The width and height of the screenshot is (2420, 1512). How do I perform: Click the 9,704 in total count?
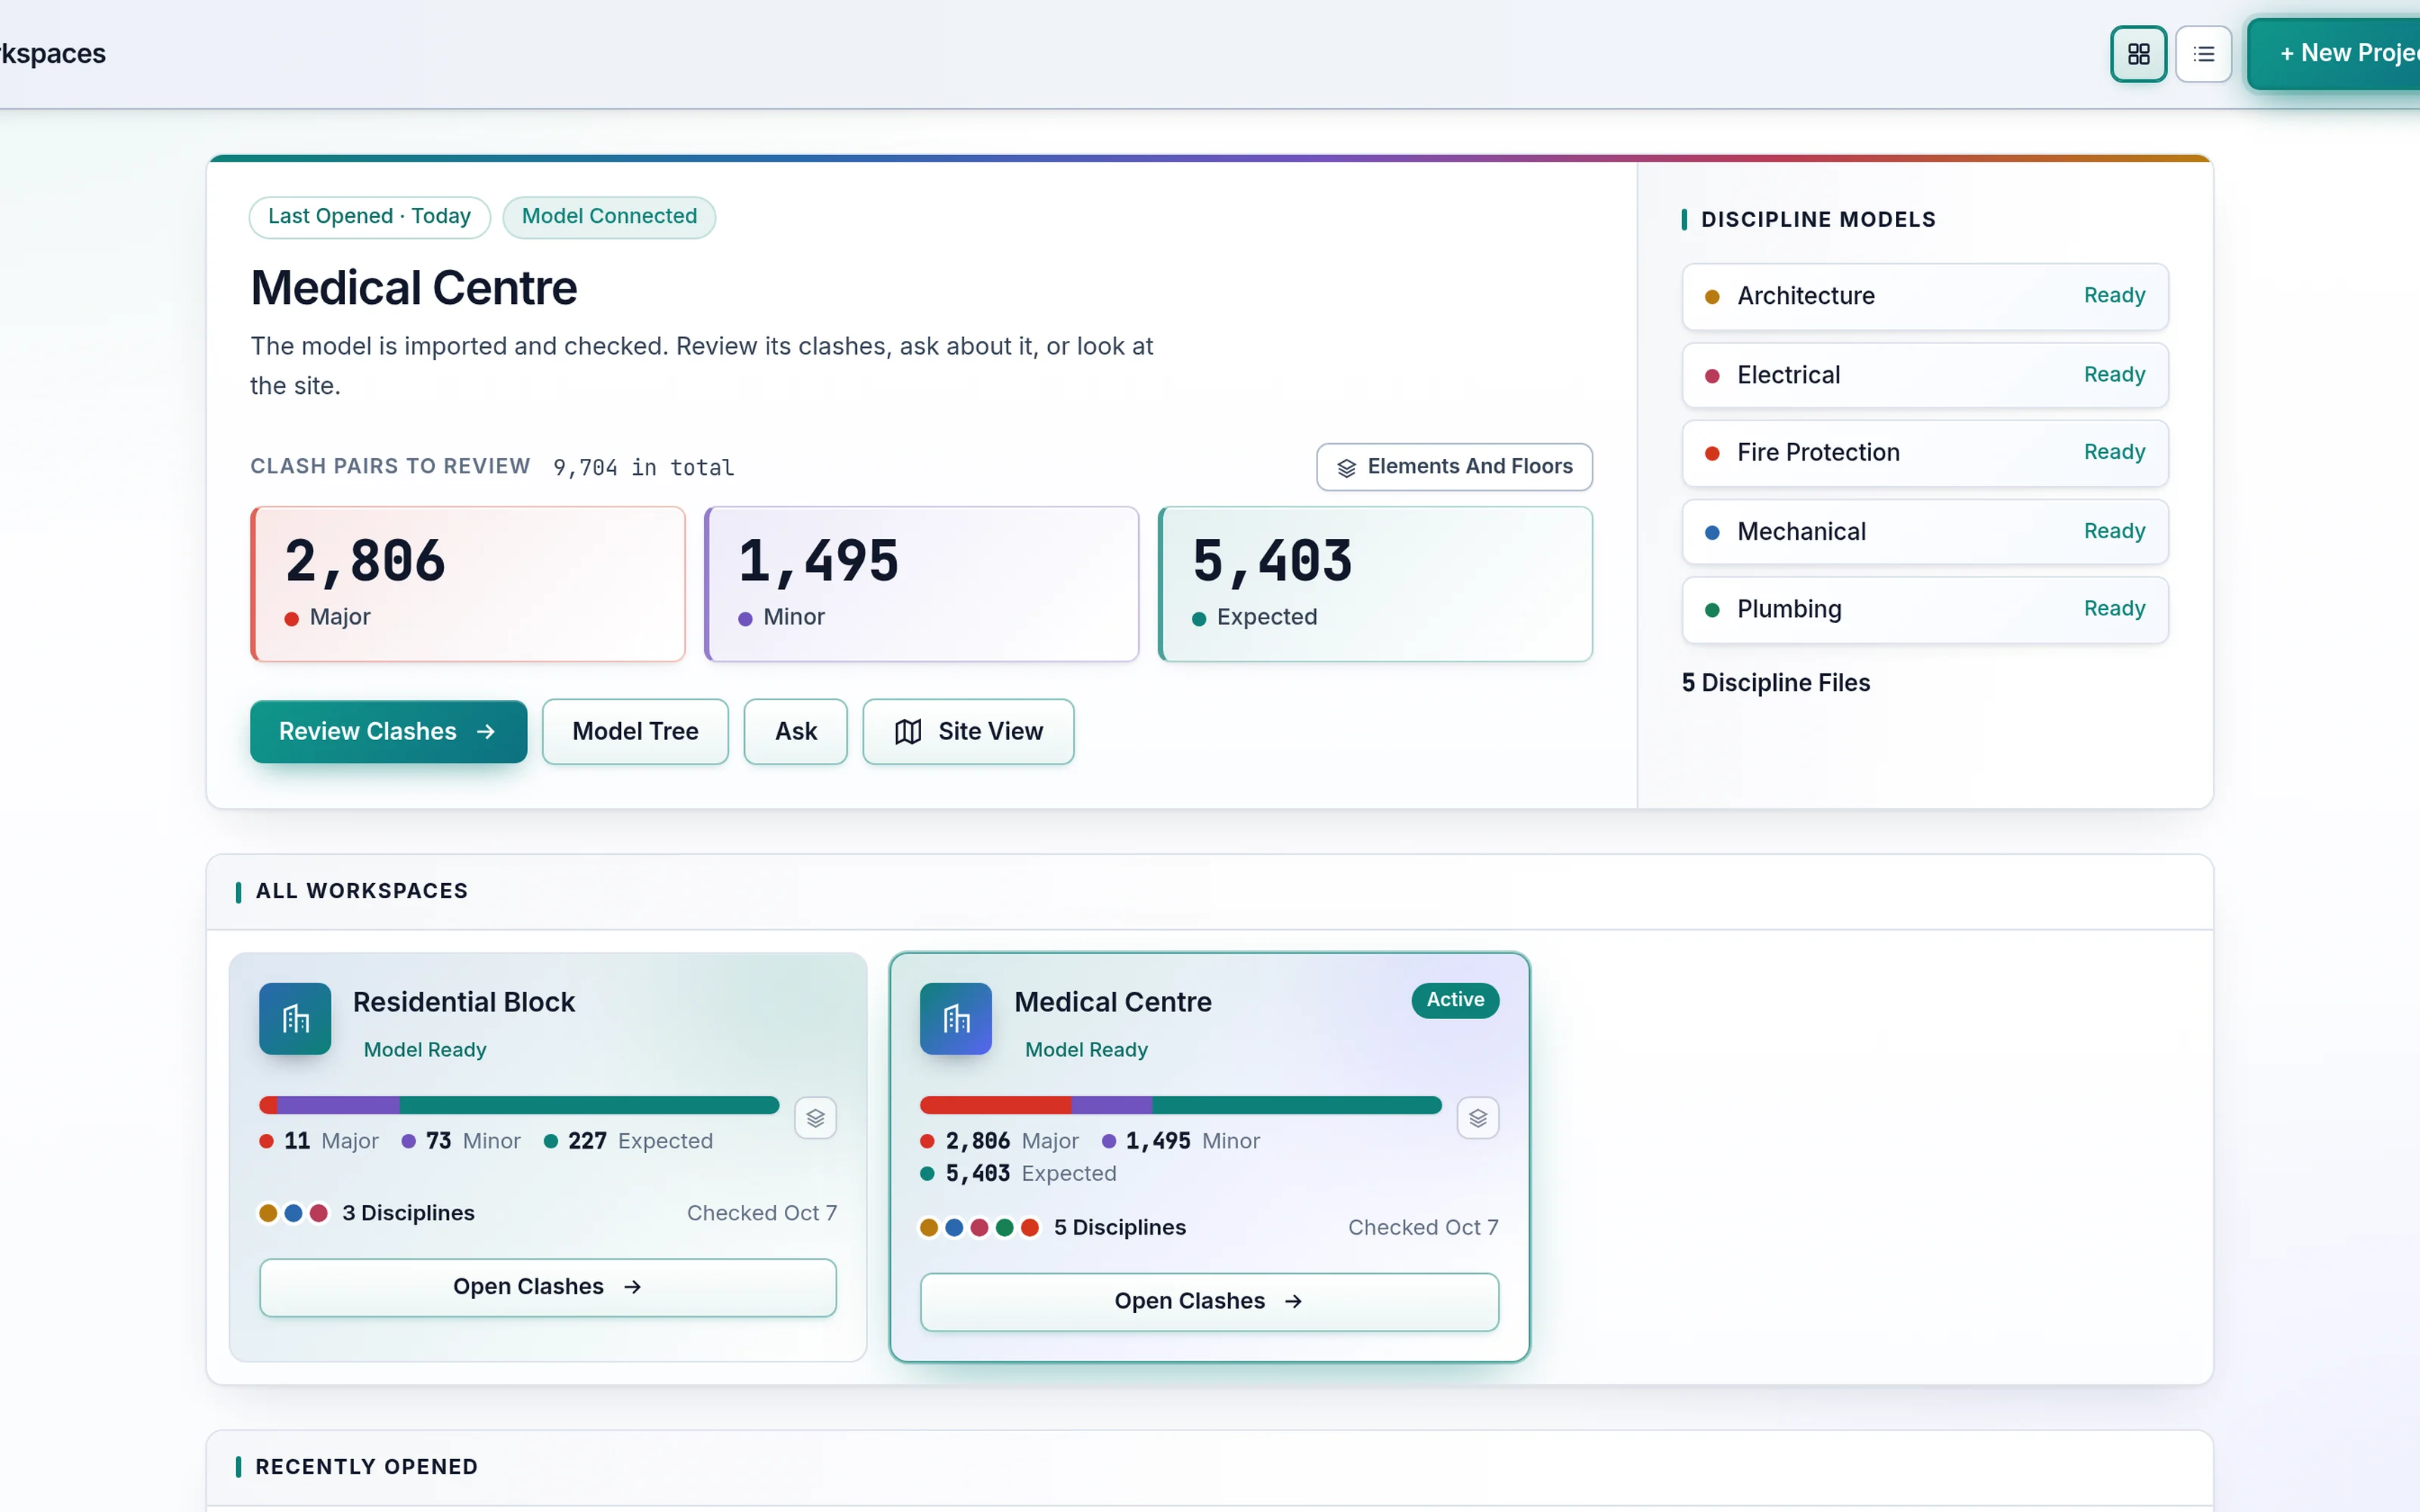pos(644,467)
